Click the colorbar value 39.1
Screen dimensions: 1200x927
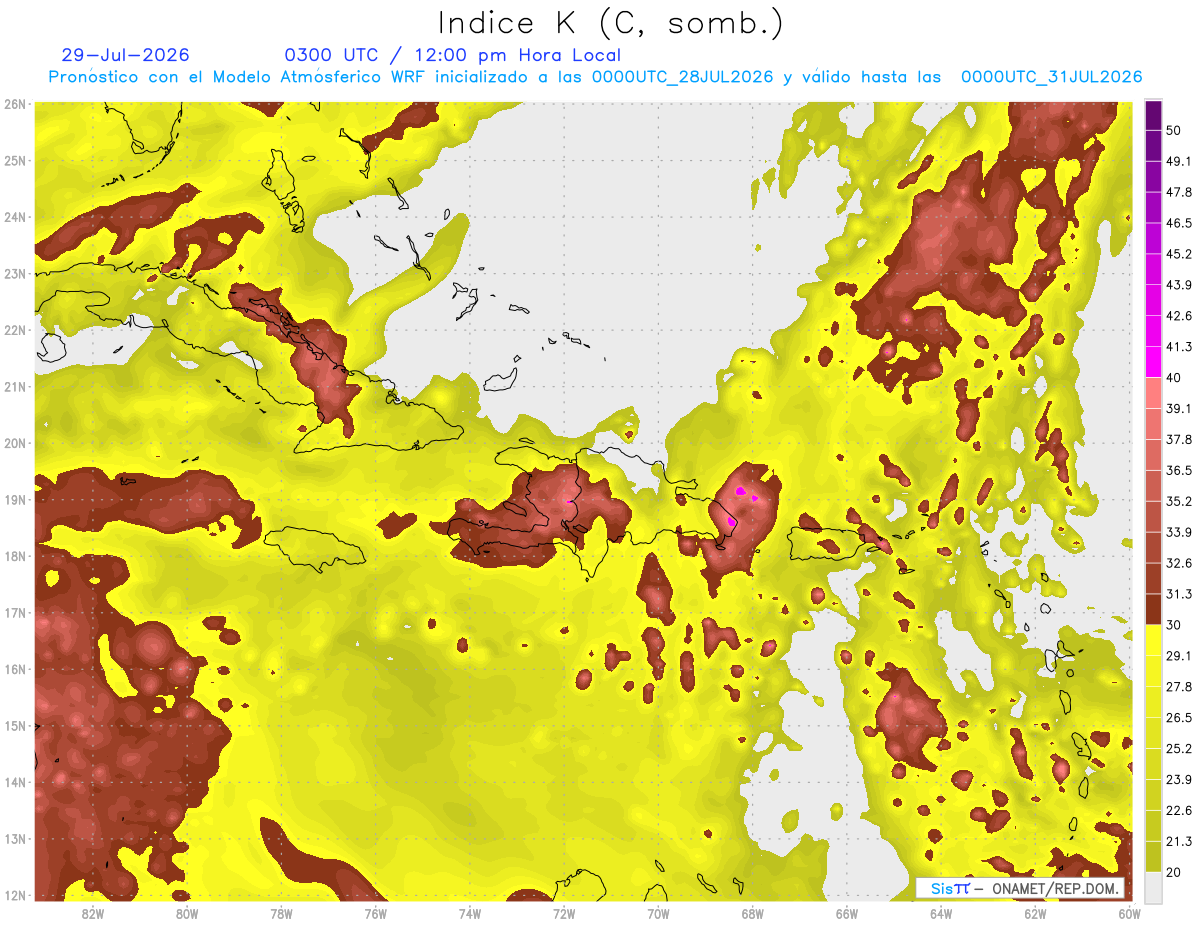coord(1178,408)
